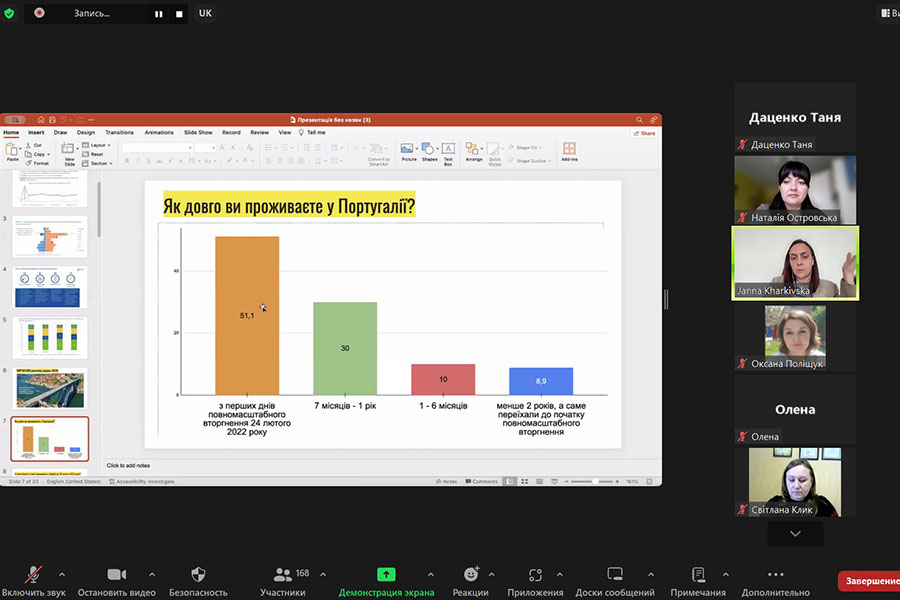
Task: Select Janna Kharkivska video tile
Action: click(795, 262)
